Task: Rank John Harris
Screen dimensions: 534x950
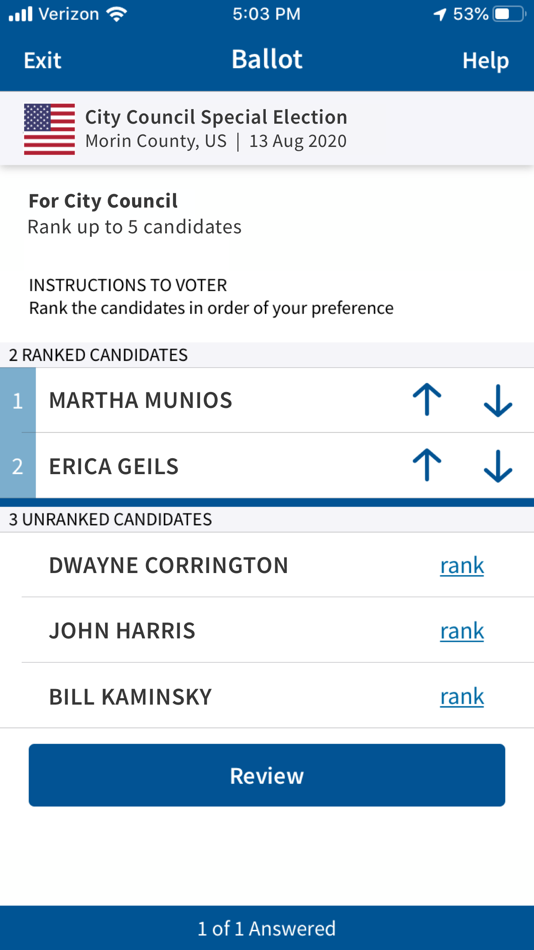Action: click(x=462, y=631)
